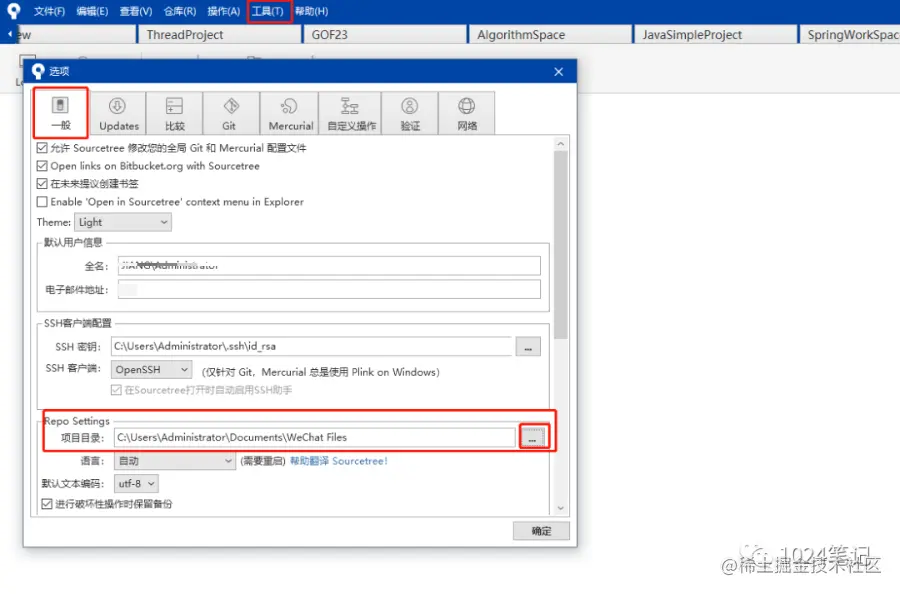
Task: Toggle 在未来提议创建书签 checkbox
Action: [42, 184]
